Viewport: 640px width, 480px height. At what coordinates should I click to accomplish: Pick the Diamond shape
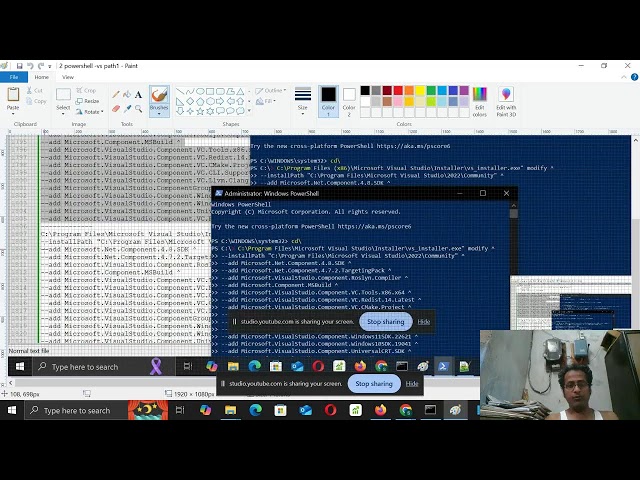[x=190, y=101]
